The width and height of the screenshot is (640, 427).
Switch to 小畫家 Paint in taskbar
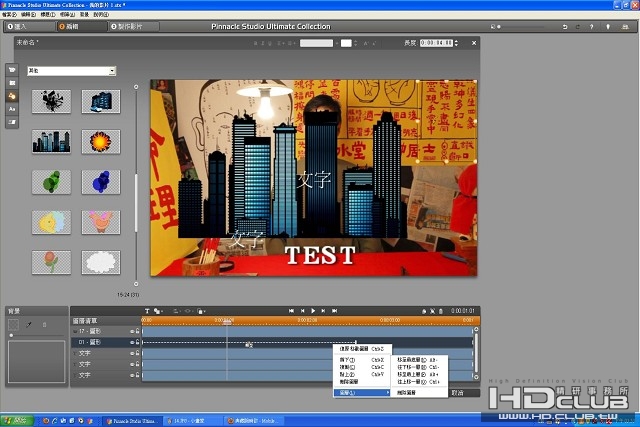click(193, 421)
